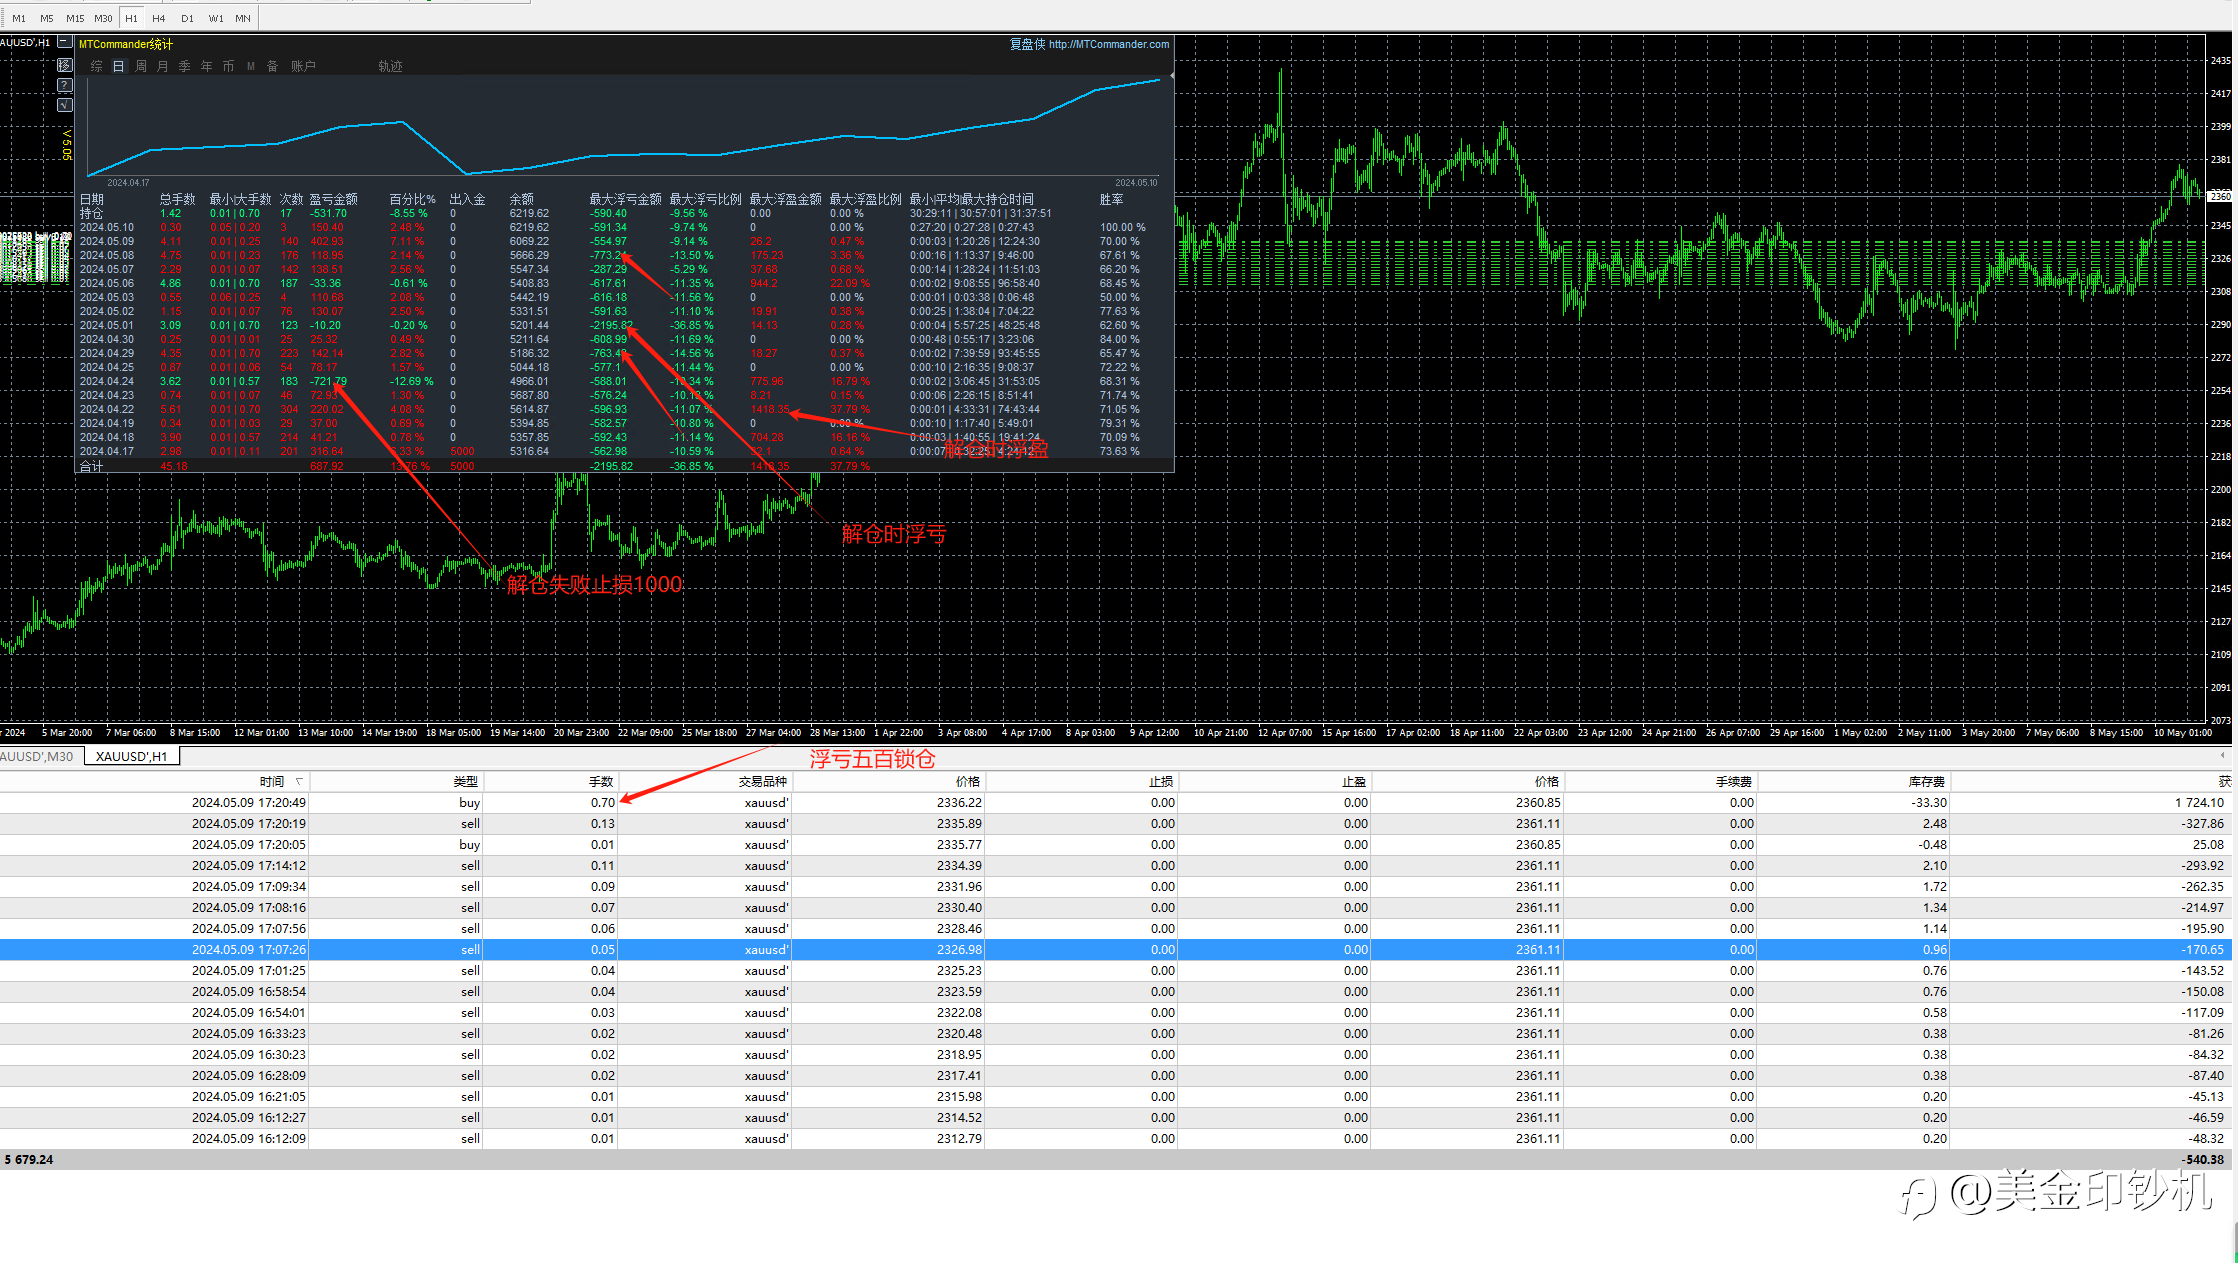
Task: Click the 2024.04.17 row in statistics table
Action: click(x=624, y=451)
